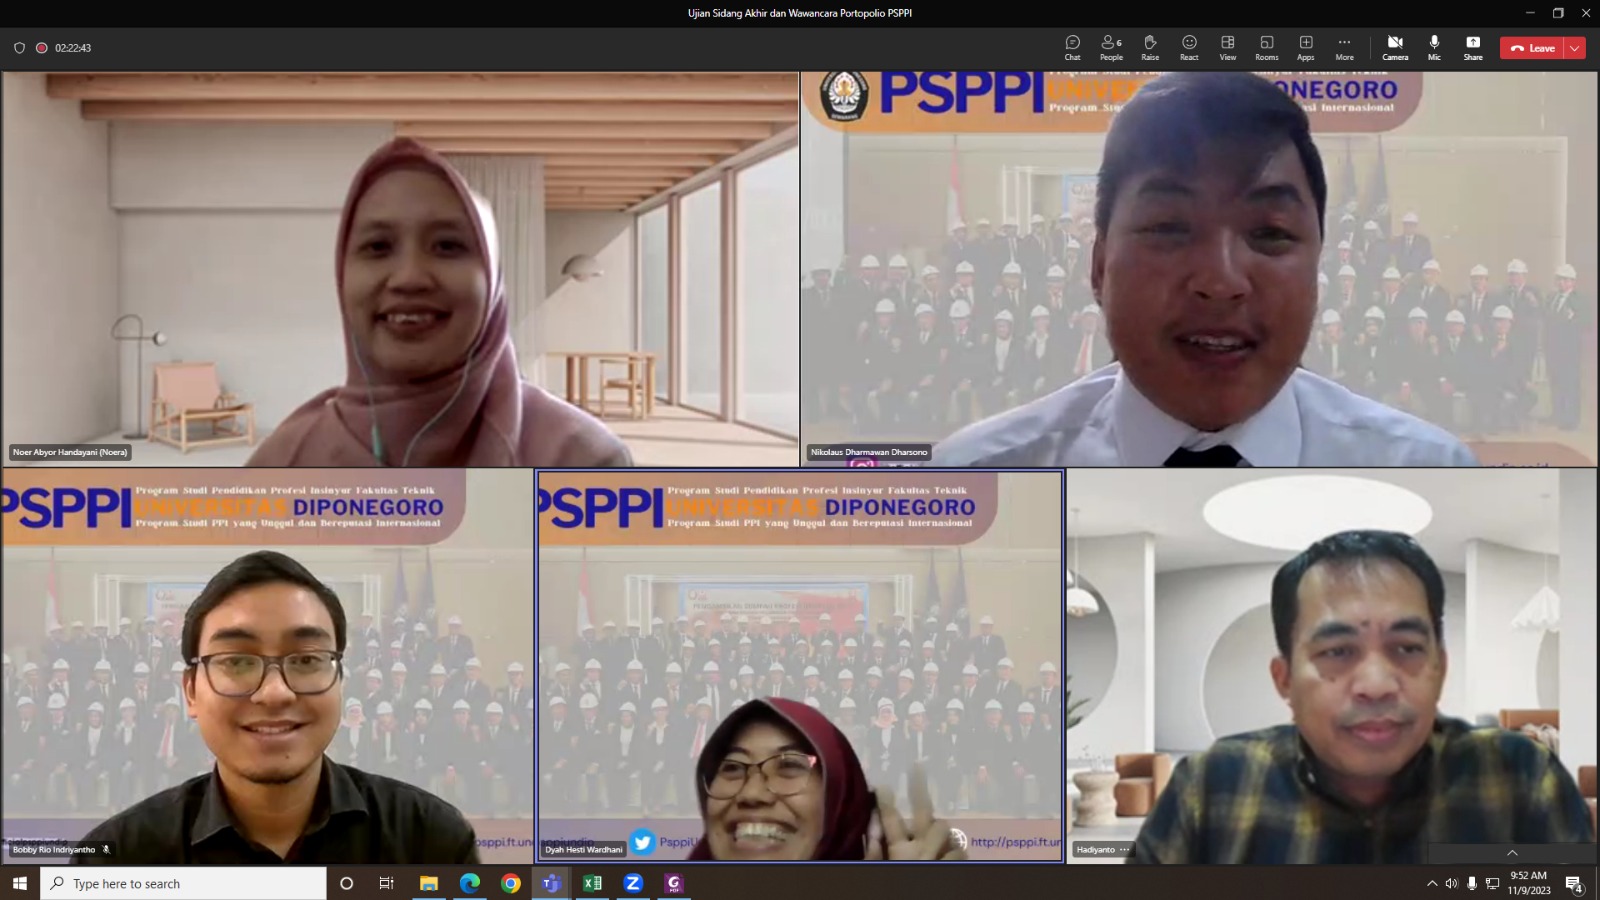Open the More actions menu
This screenshot has width=1600, height=900.
coord(1344,47)
